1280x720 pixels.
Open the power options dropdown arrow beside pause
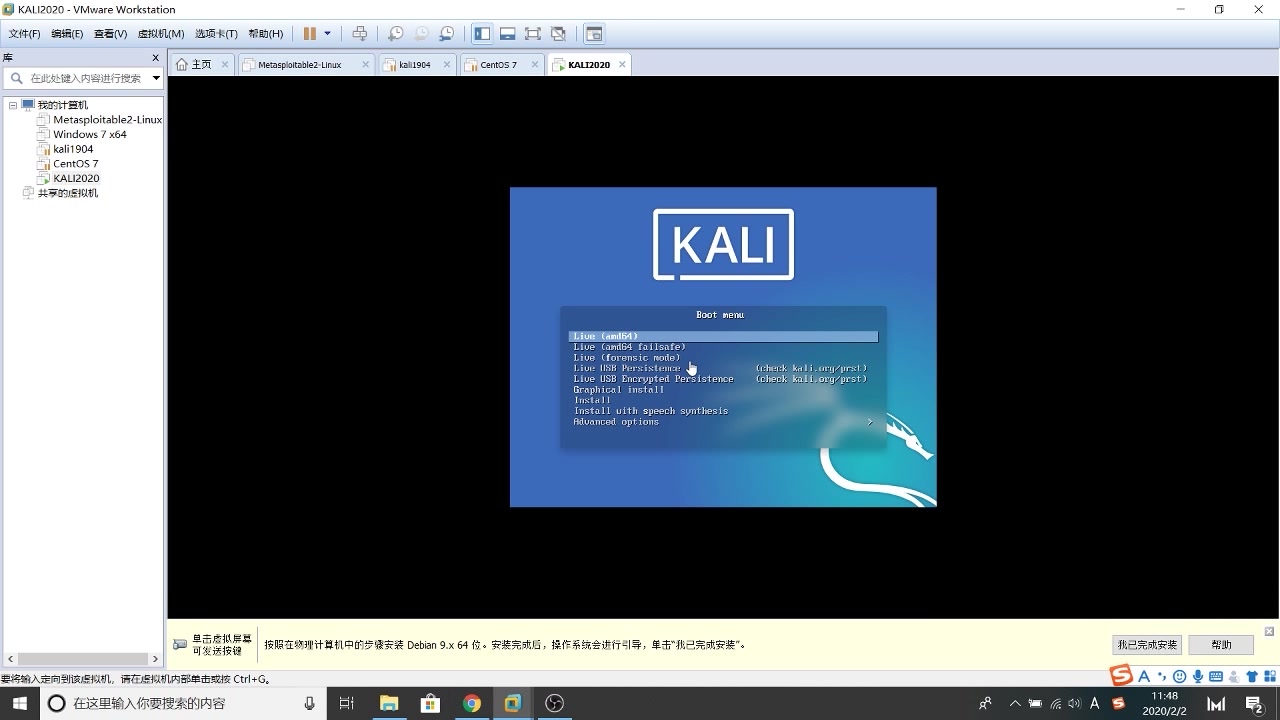click(x=327, y=33)
